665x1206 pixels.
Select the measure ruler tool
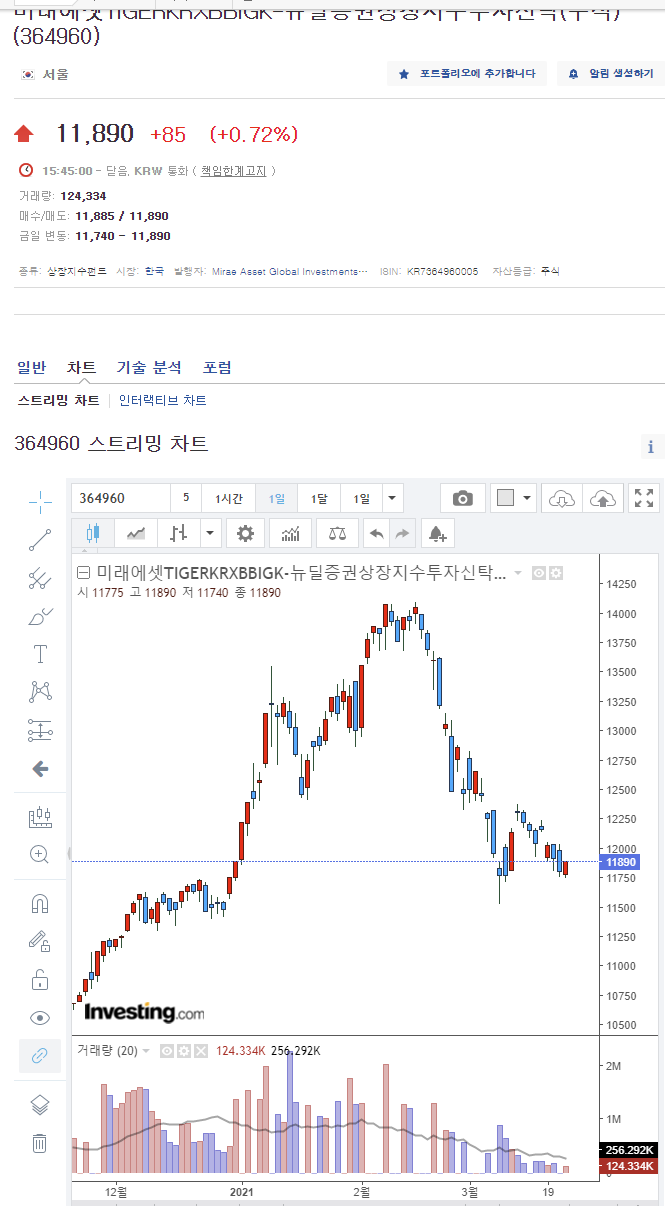pos(40,817)
